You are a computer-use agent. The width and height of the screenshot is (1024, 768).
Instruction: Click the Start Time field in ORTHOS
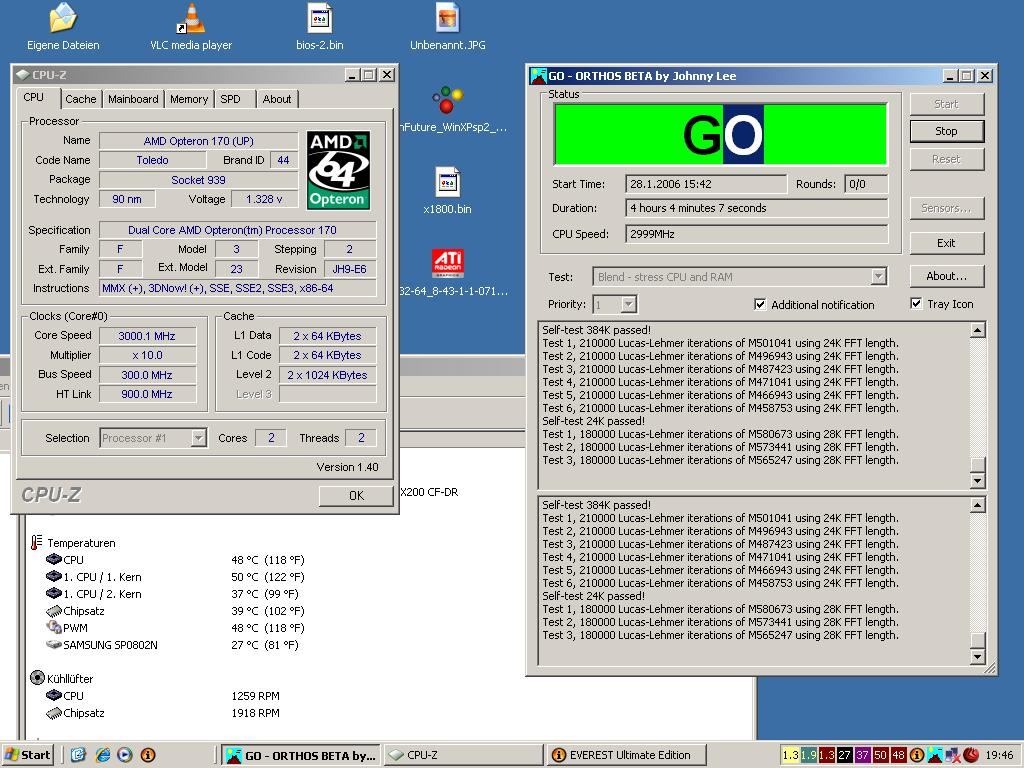click(x=706, y=184)
